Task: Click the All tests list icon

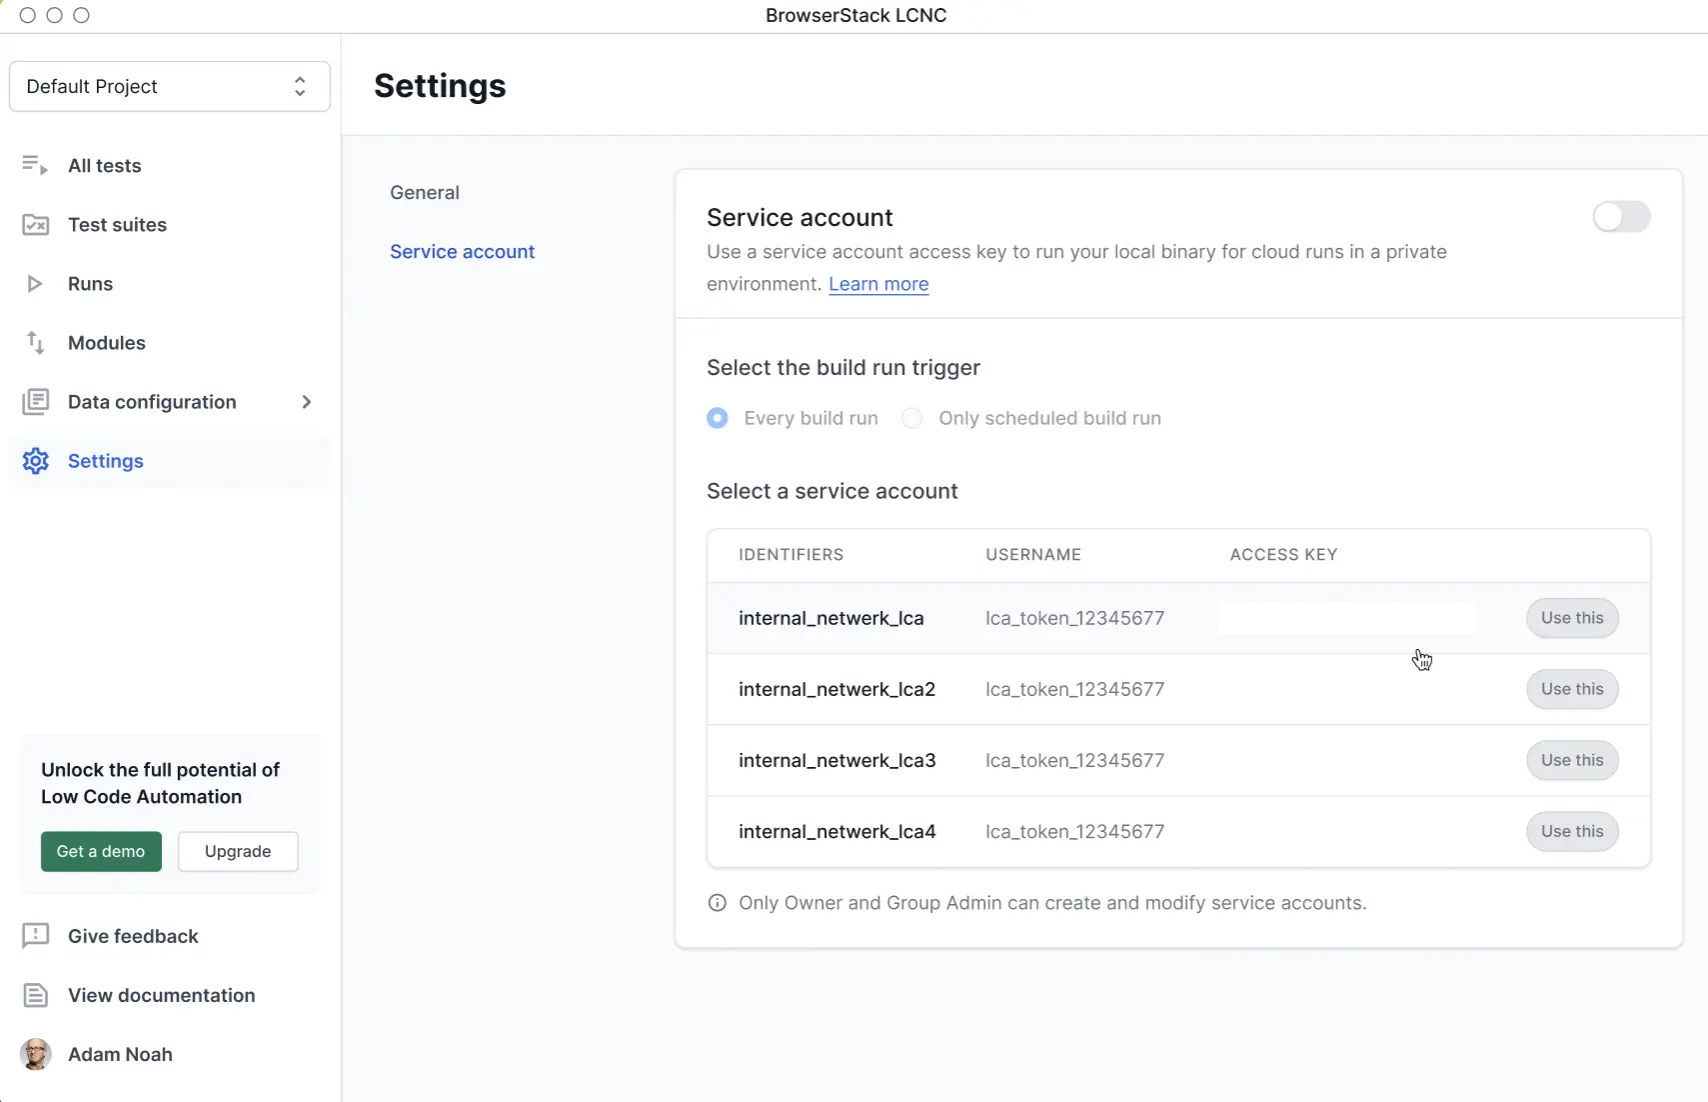Action: 35,165
